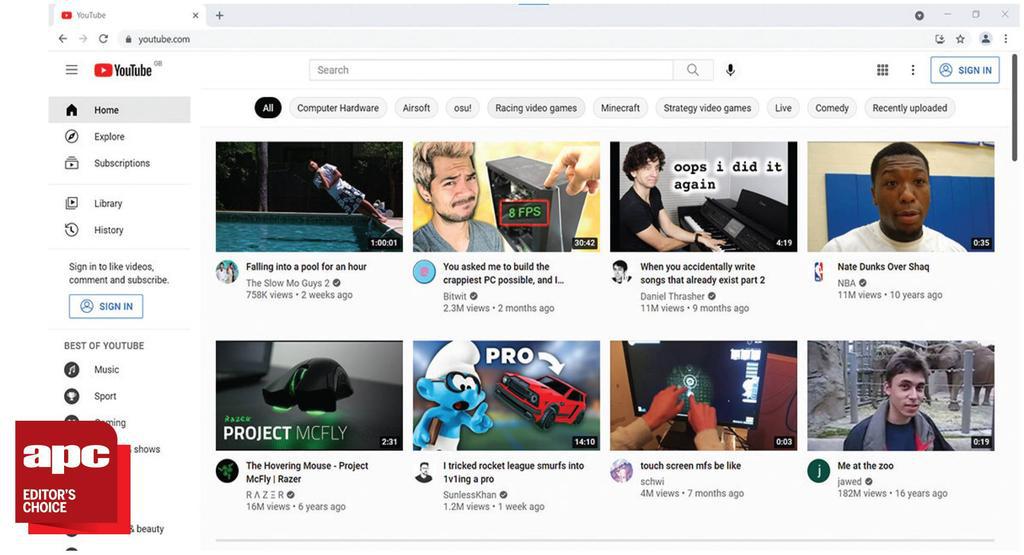Screen dimensions: 1024x555
Task: Select the Live filter chip
Action: click(783, 108)
